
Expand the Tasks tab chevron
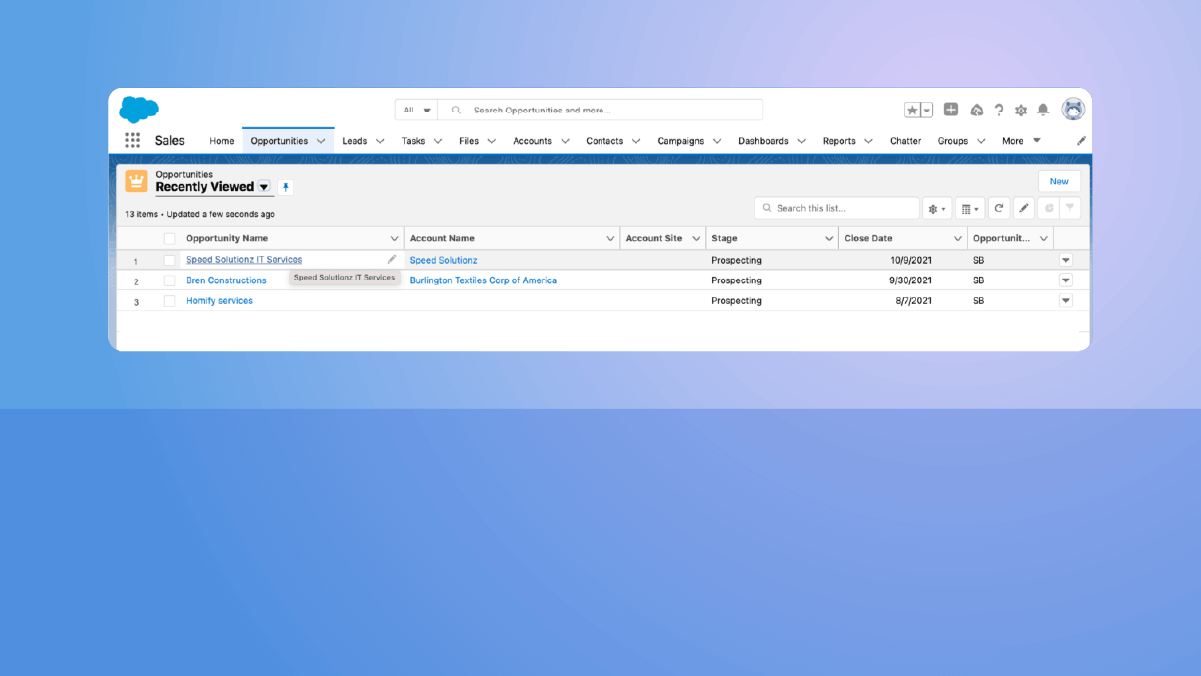(x=438, y=141)
